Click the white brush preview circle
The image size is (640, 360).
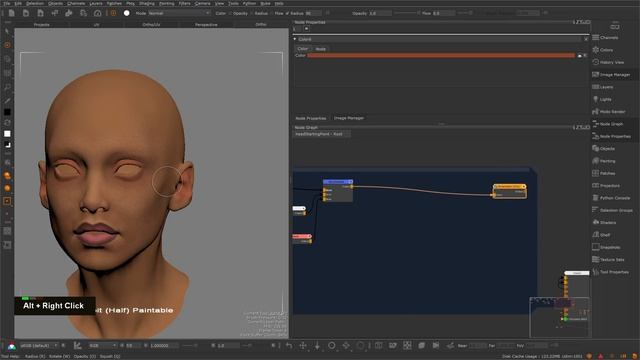[x=127, y=13]
